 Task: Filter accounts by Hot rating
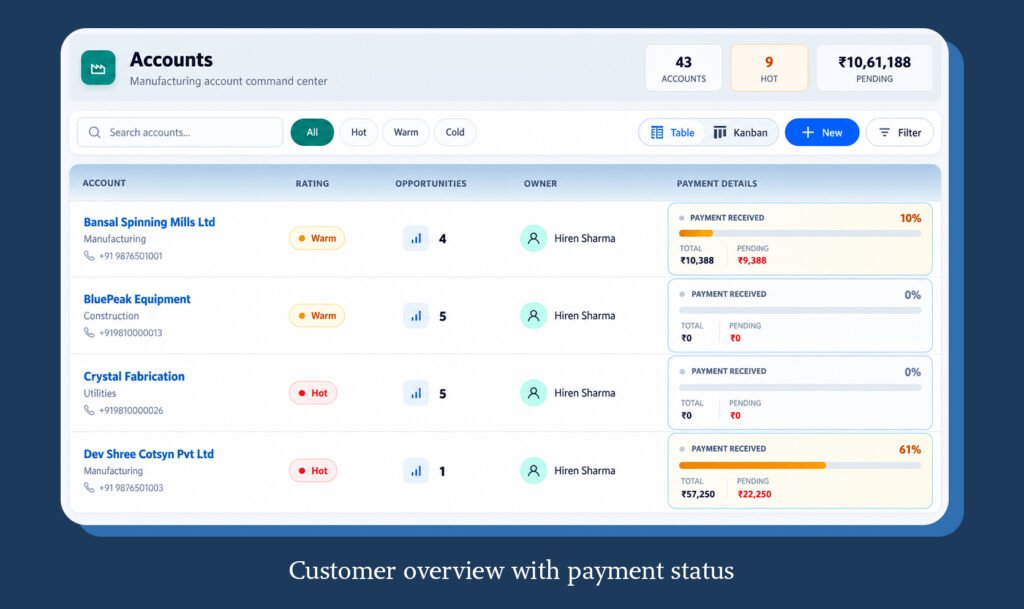(359, 133)
